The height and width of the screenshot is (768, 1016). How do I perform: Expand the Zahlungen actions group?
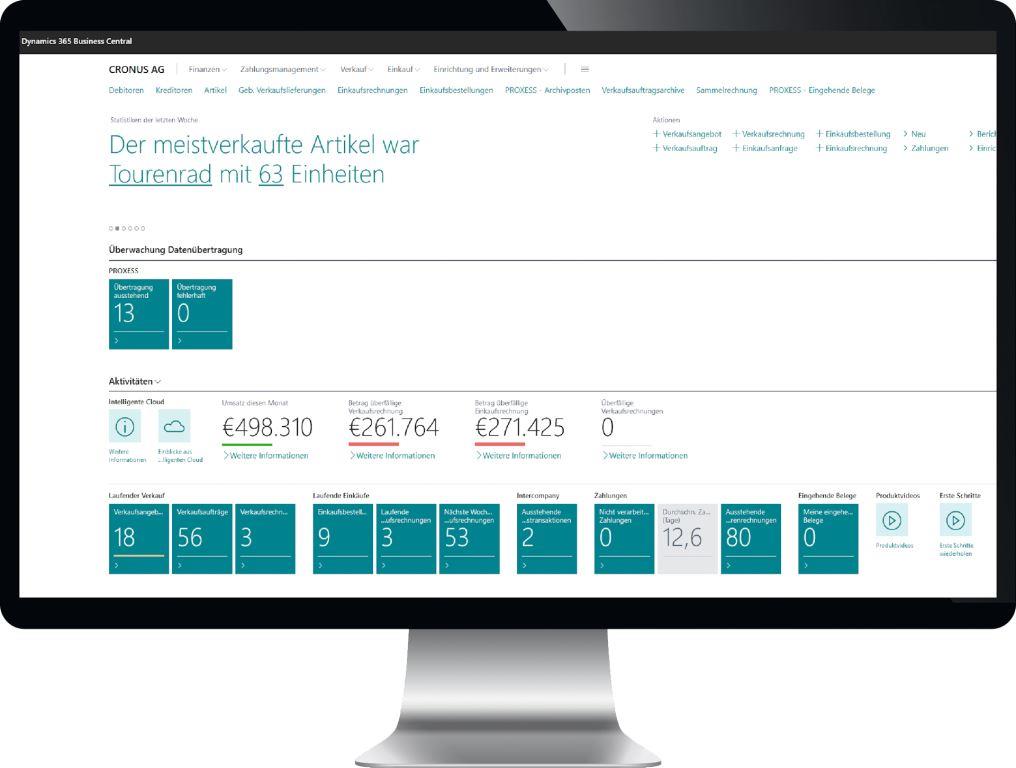click(925, 148)
